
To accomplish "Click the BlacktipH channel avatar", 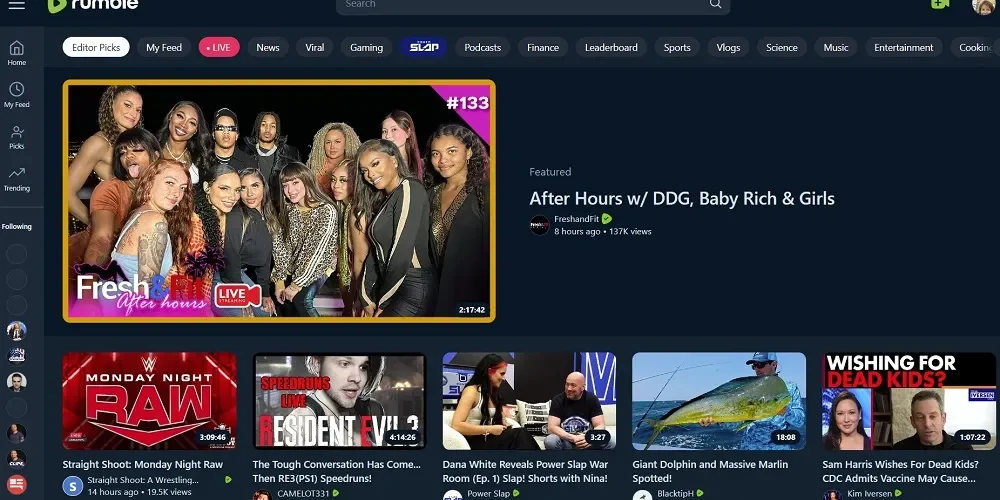I will (x=642, y=496).
